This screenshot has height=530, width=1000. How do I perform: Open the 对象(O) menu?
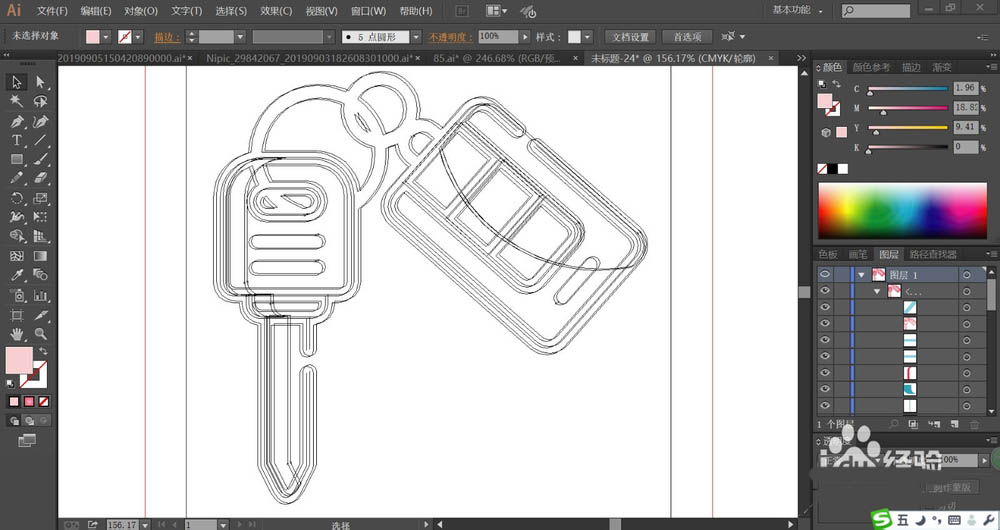[x=140, y=11]
